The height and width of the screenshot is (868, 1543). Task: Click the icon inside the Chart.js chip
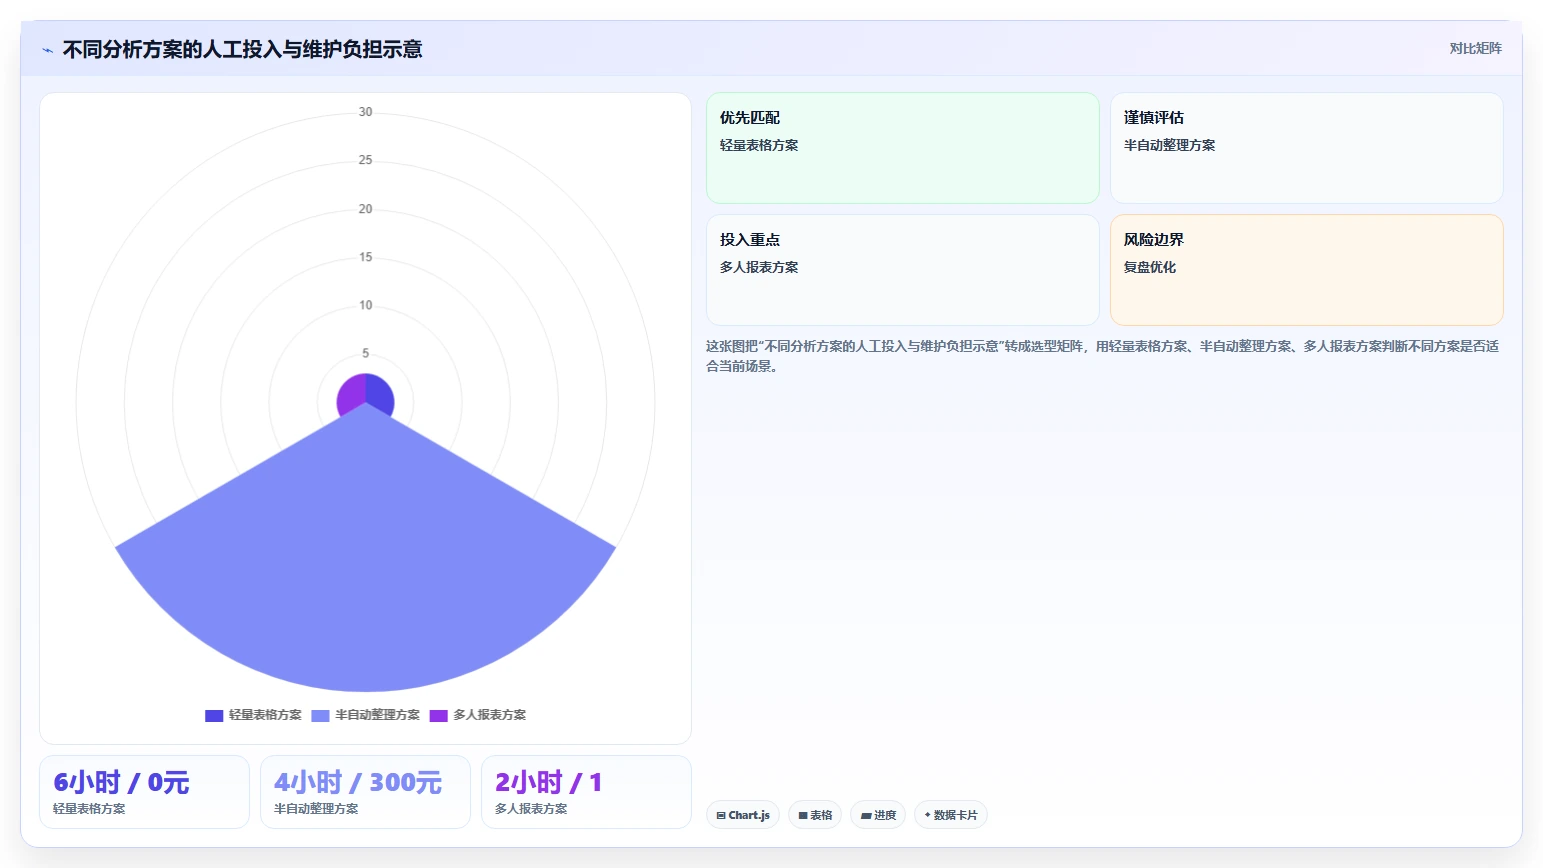(x=721, y=816)
